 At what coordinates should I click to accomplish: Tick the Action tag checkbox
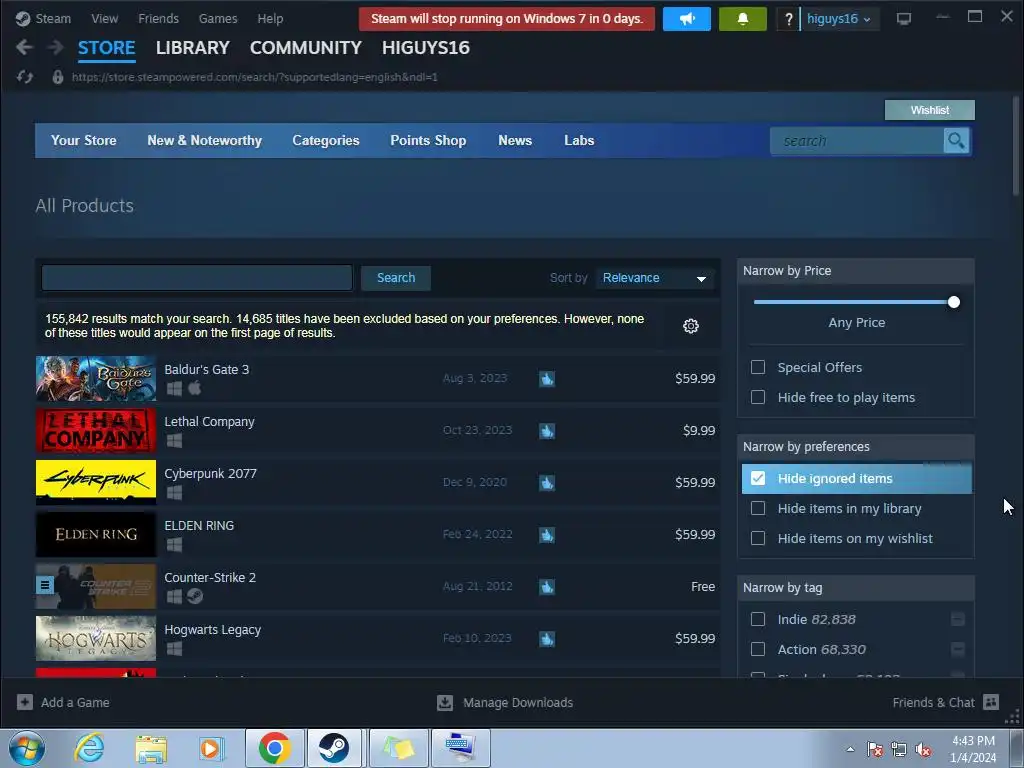[x=758, y=649]
